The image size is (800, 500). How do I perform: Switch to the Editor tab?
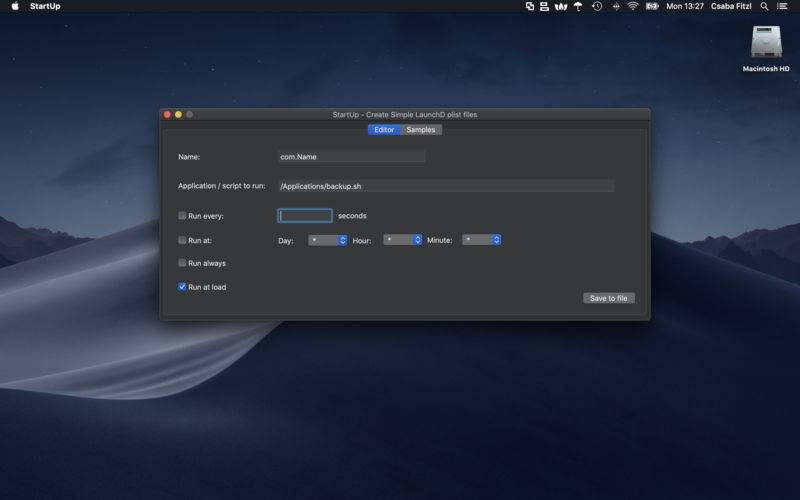pos(384,130)
